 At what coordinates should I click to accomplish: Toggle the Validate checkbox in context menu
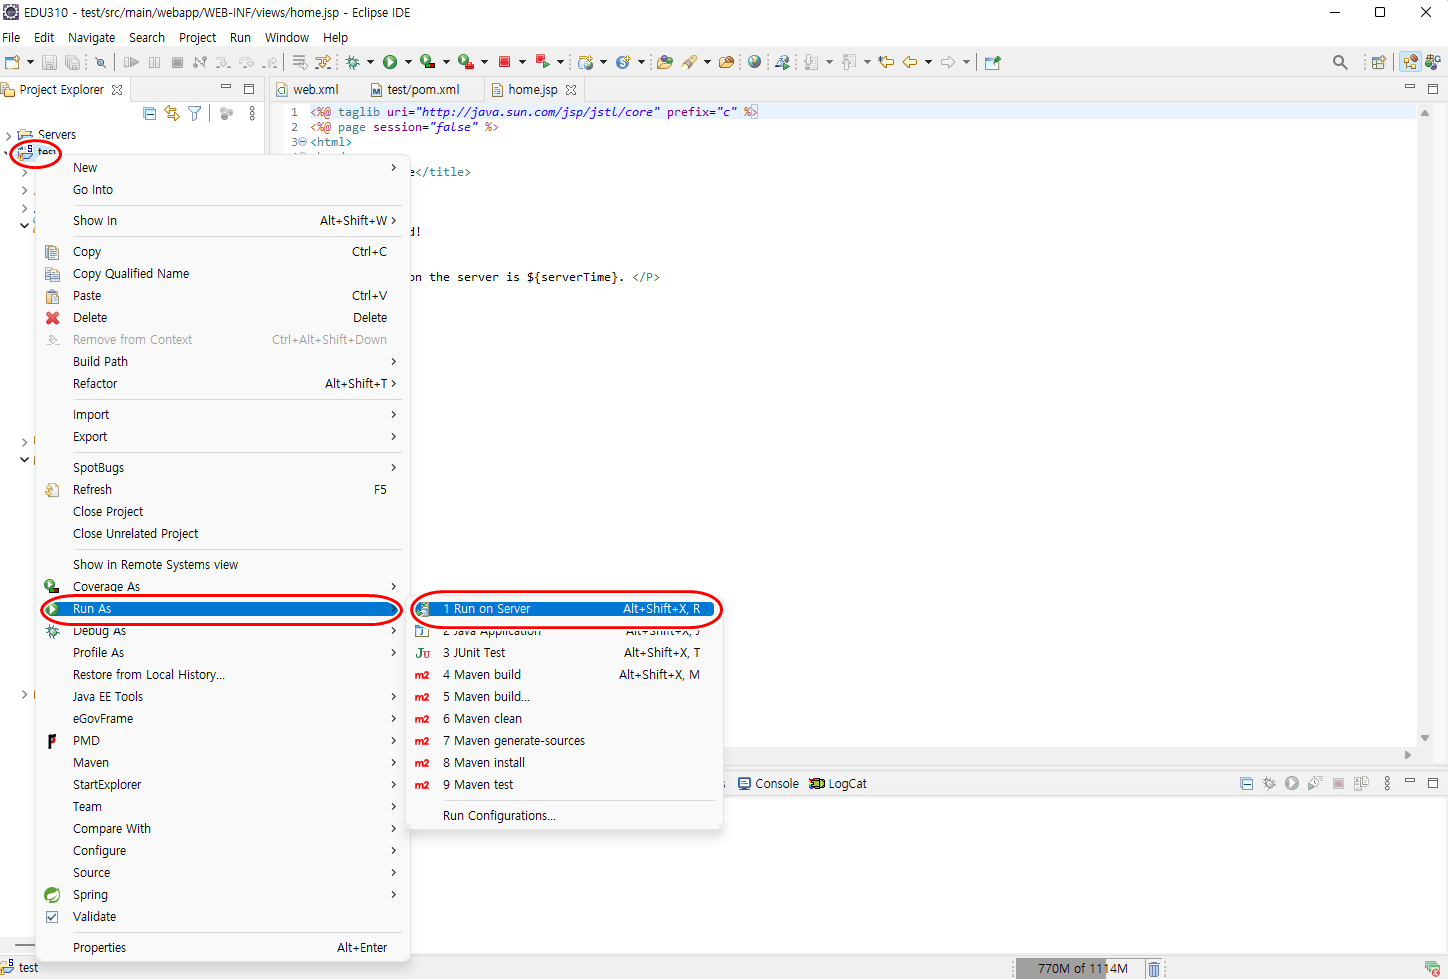(x=52, y=916)
